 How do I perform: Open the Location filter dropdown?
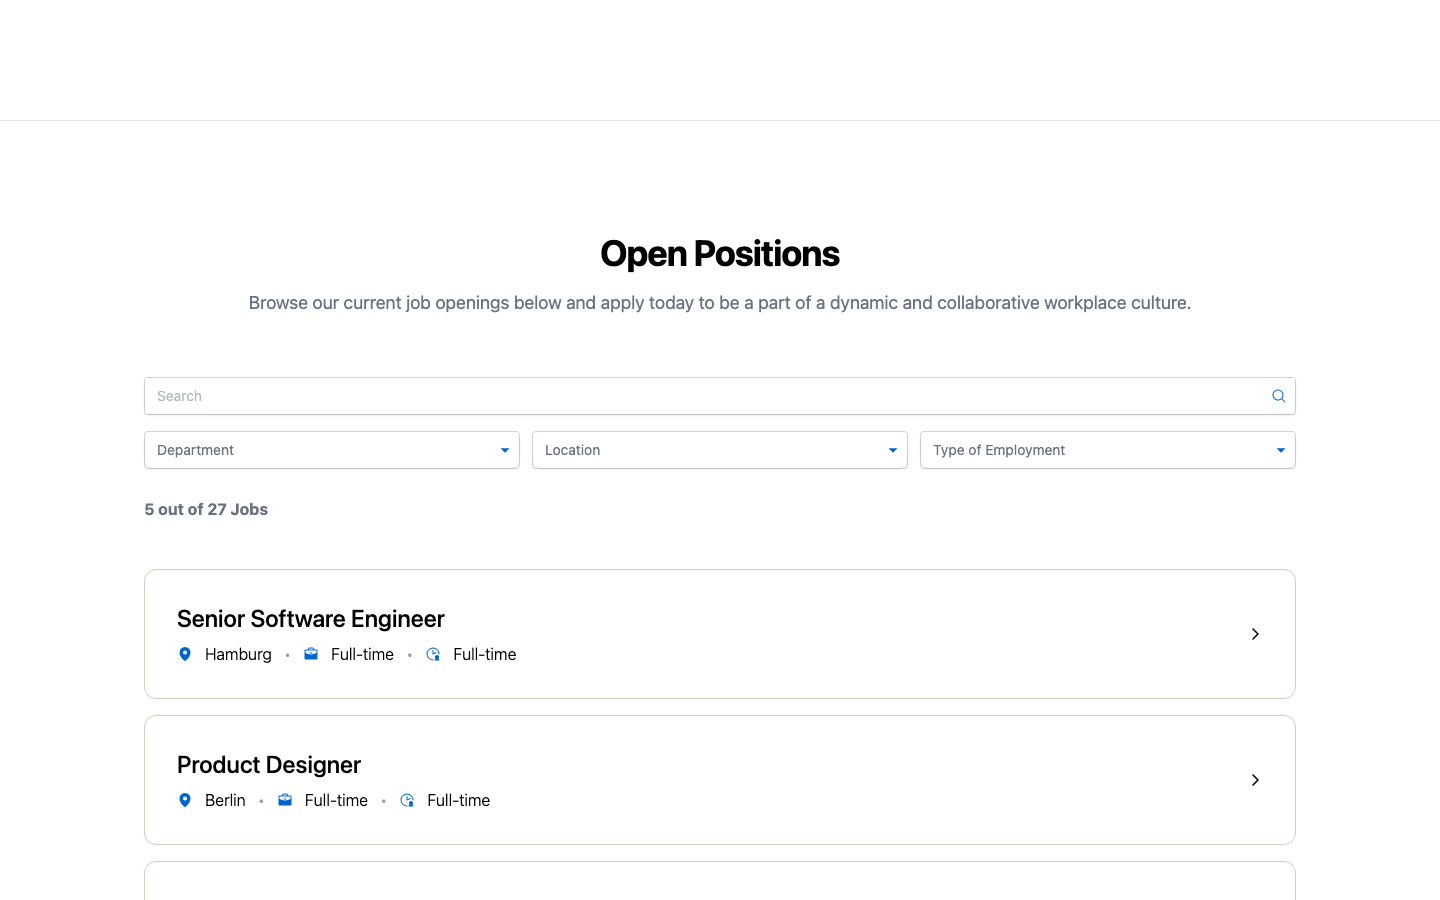[x=720, y=450]
